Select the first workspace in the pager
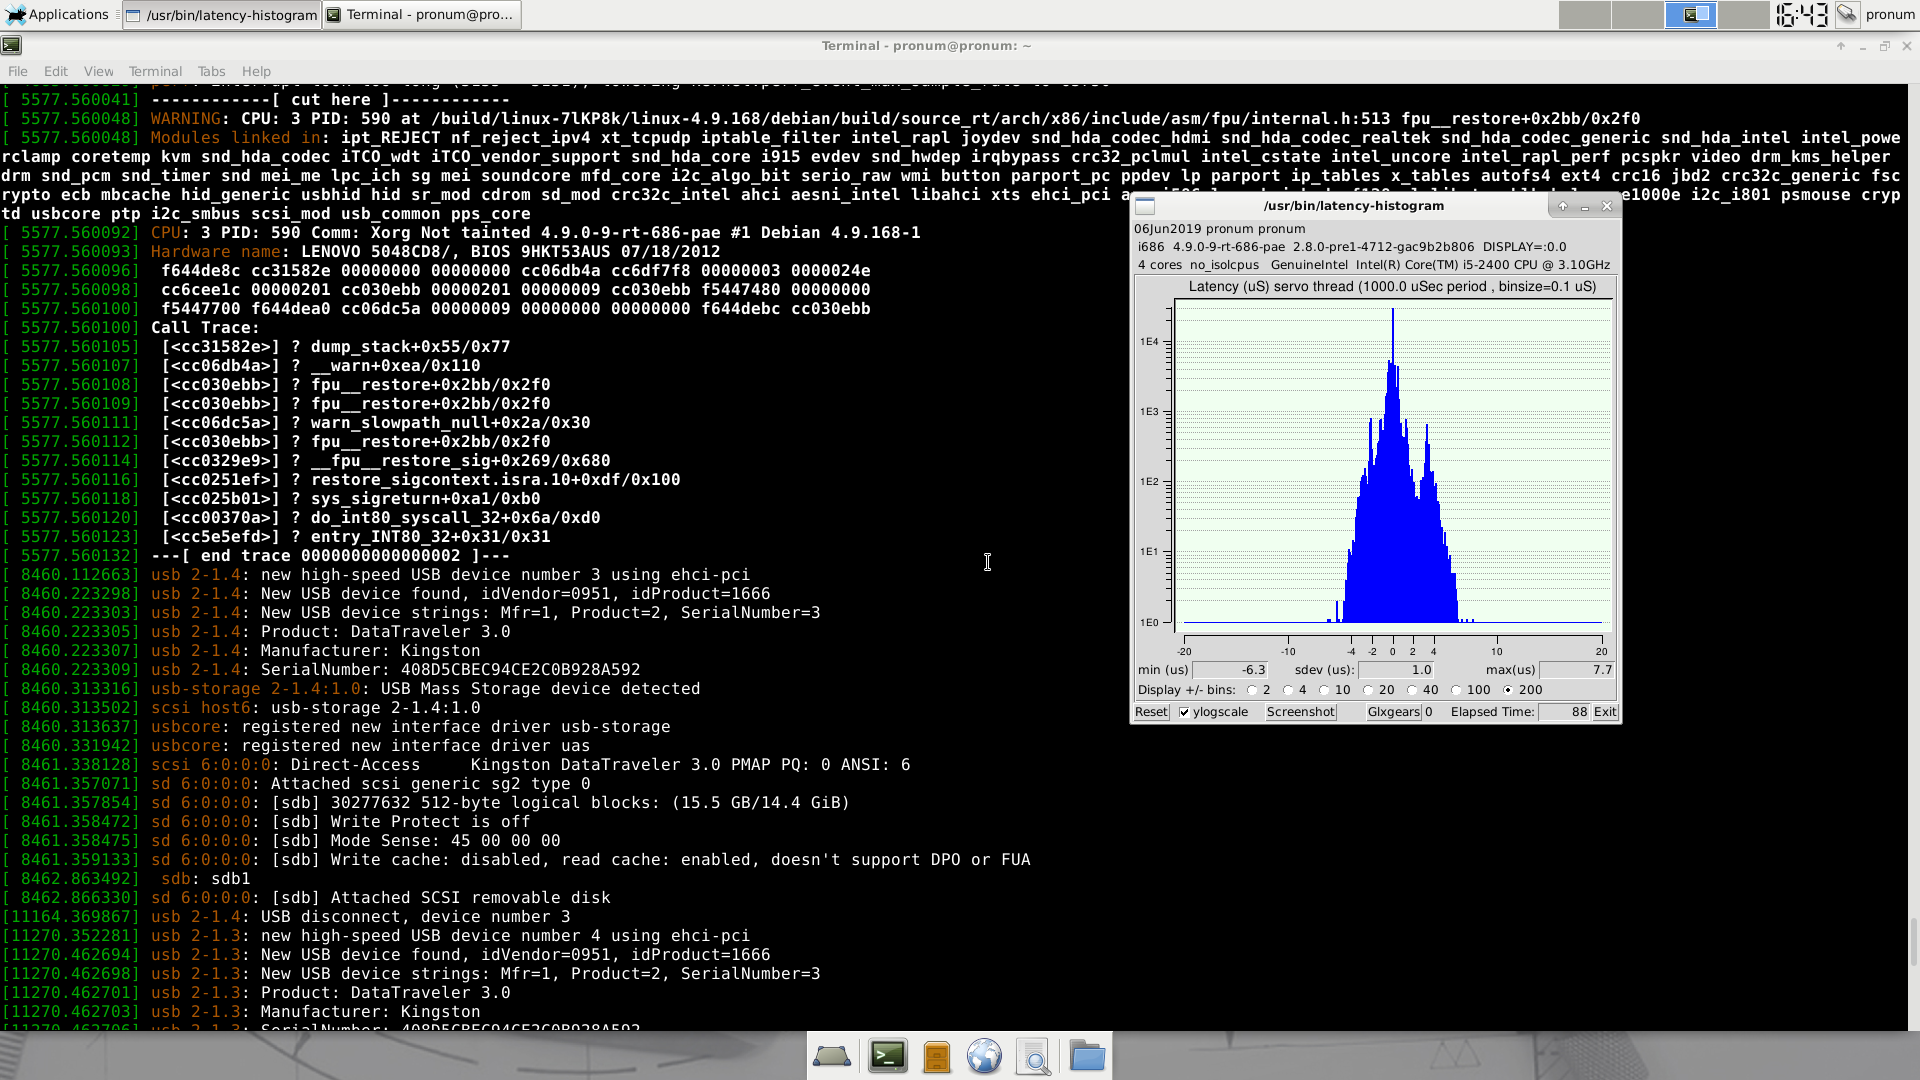 coord(1584,15)
